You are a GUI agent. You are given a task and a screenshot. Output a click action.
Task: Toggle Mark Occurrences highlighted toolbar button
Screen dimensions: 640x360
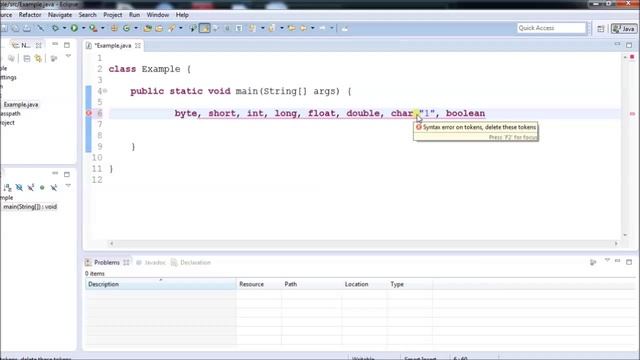pyautogui.click(x=204, y=28)
